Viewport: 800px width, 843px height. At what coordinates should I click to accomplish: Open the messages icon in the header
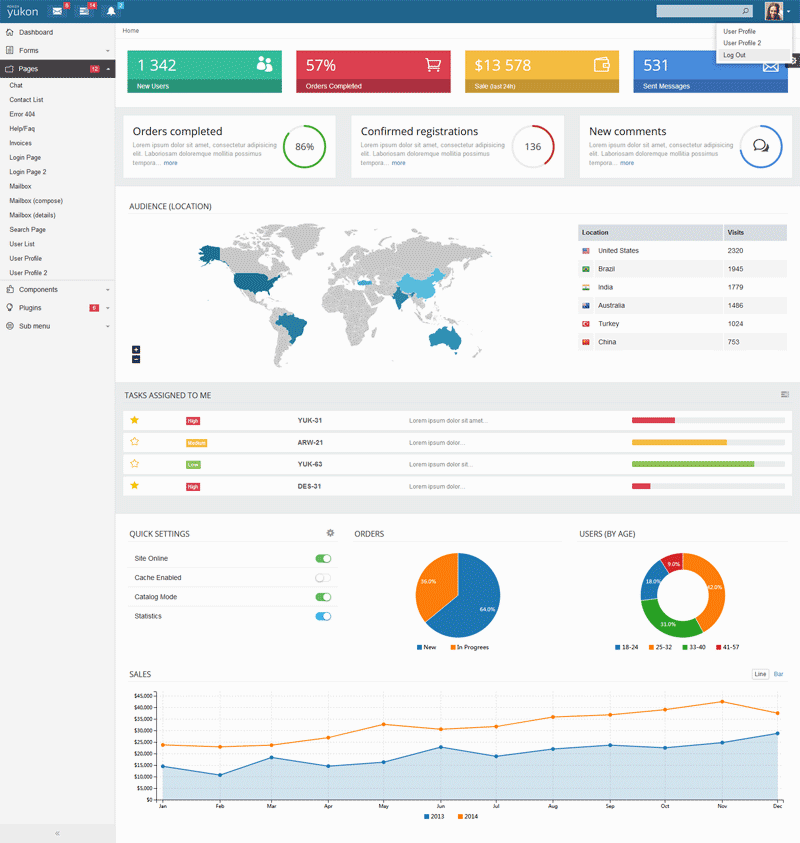55,11
